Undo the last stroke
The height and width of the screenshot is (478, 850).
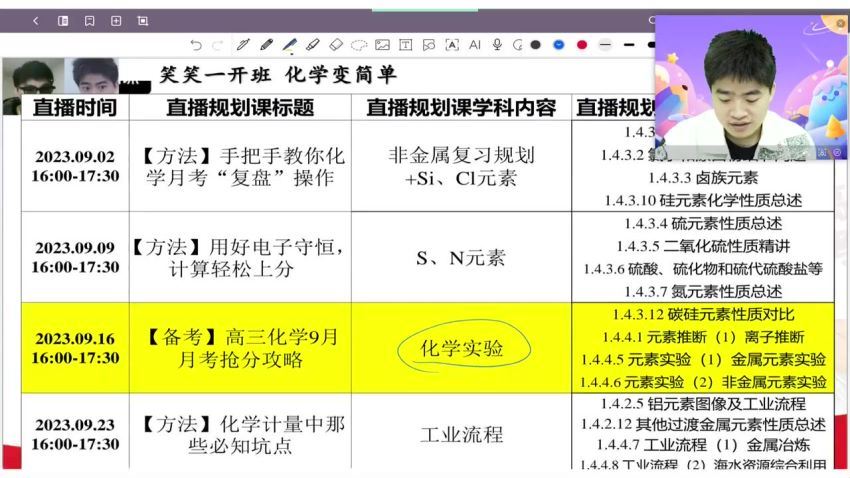coord(196,45)
